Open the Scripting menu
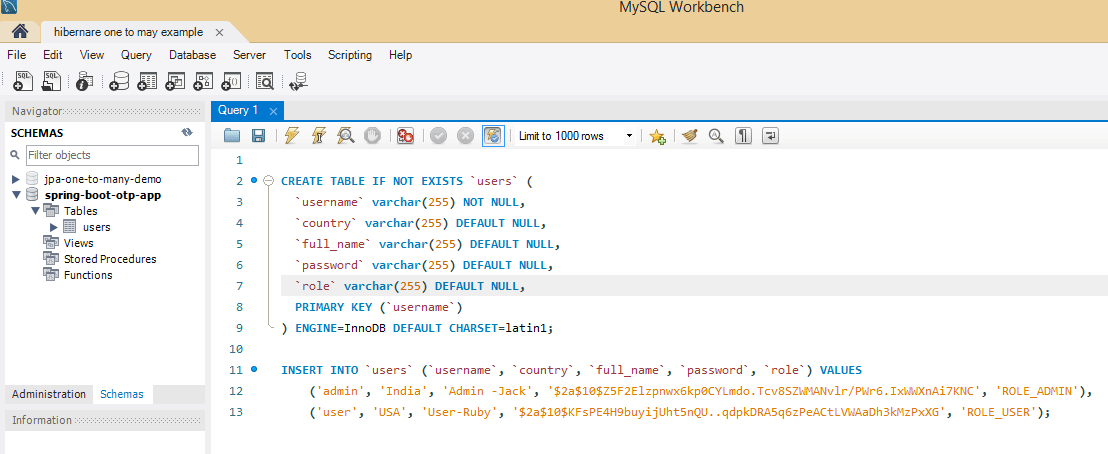 pyautogui.click(x=350, y=54)
